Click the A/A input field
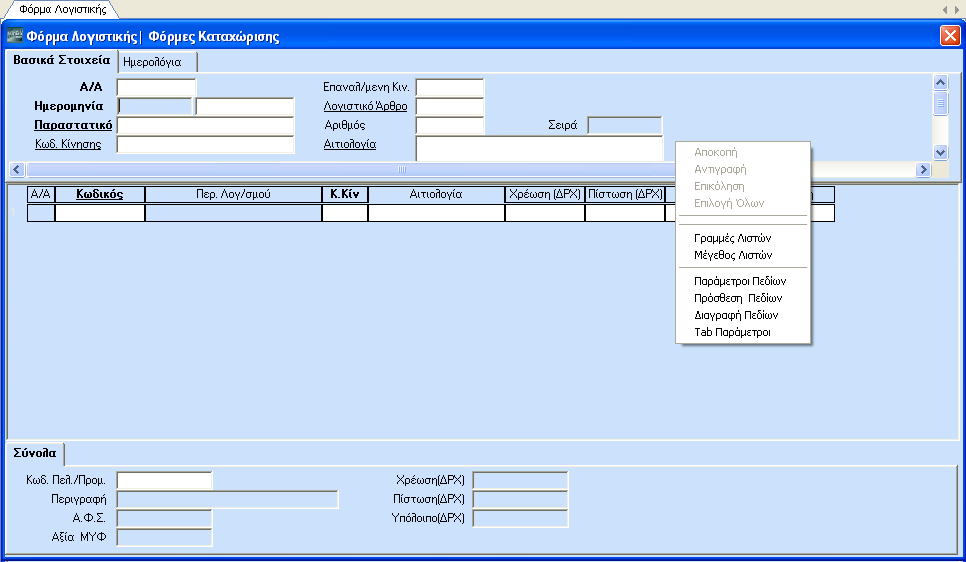Viewport: 966px width, 562px height. 156,88
